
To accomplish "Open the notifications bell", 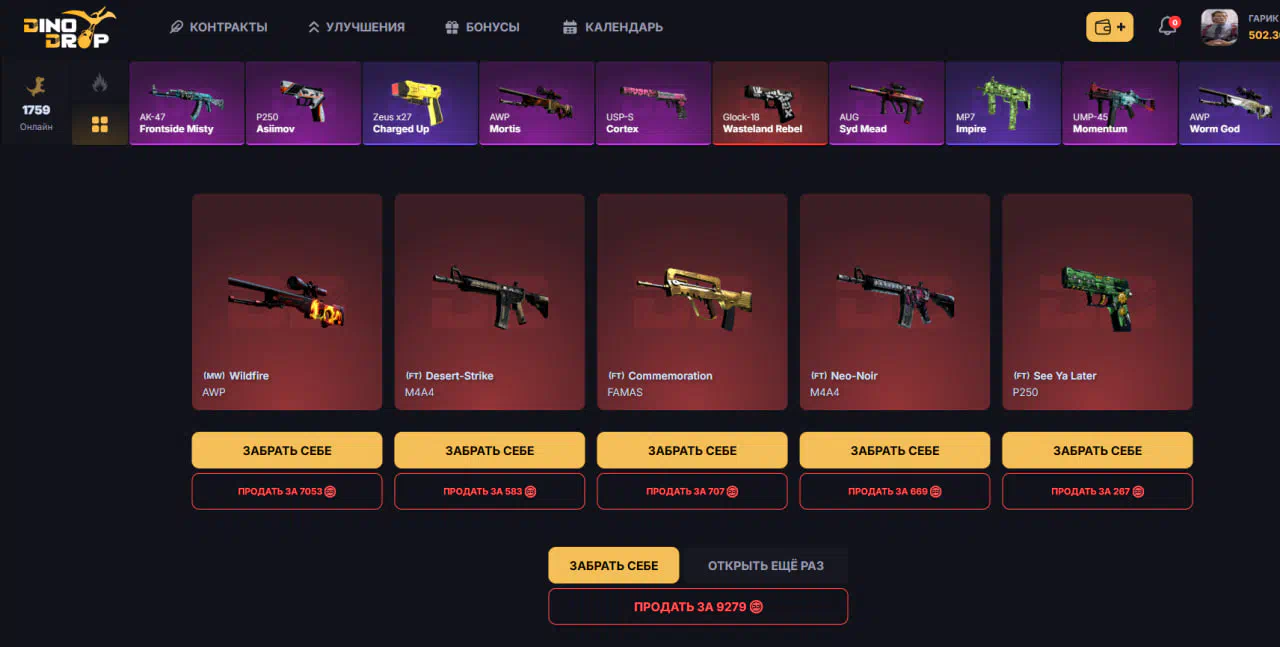I will click(x=1167, y=27).
